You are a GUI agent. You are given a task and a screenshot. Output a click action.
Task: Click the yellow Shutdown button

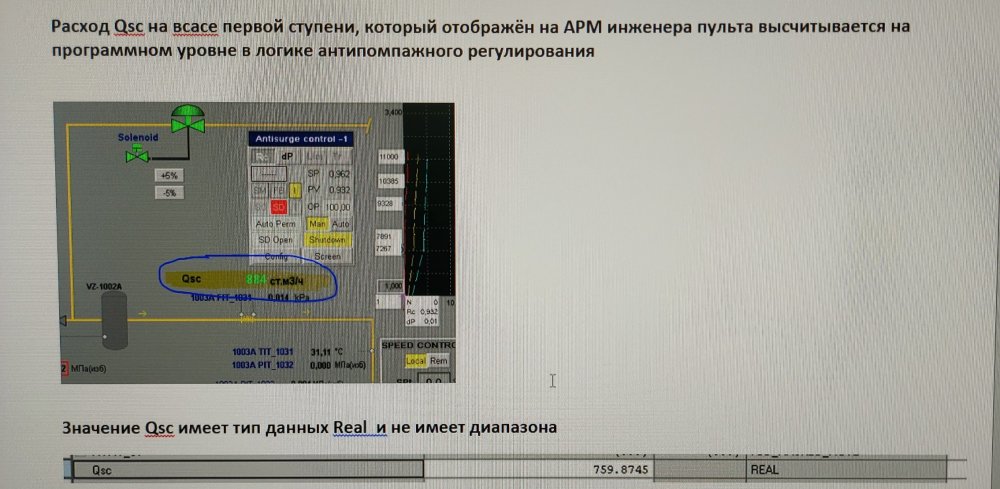click(x=328, y=240)
